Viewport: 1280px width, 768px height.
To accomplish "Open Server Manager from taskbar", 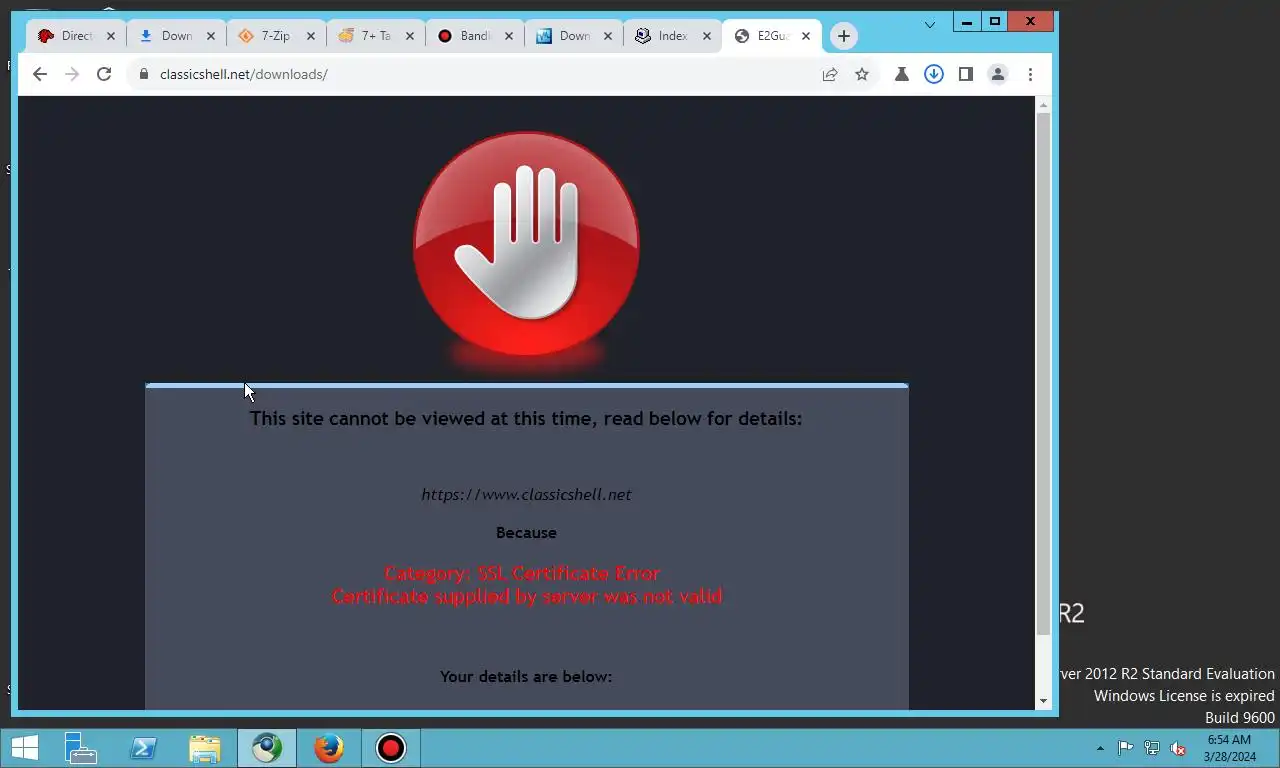I will pyautogui.click(x=80, y=748).
